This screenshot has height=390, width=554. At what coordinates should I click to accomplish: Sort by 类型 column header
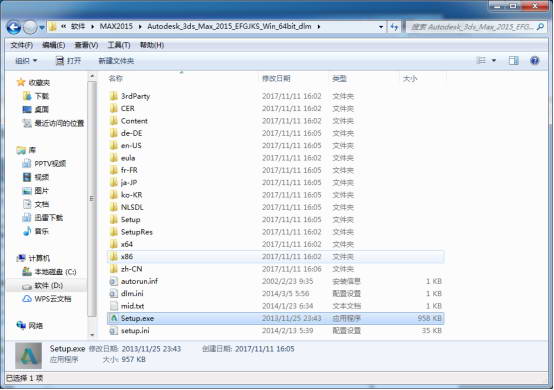click(x=340, y=78)
